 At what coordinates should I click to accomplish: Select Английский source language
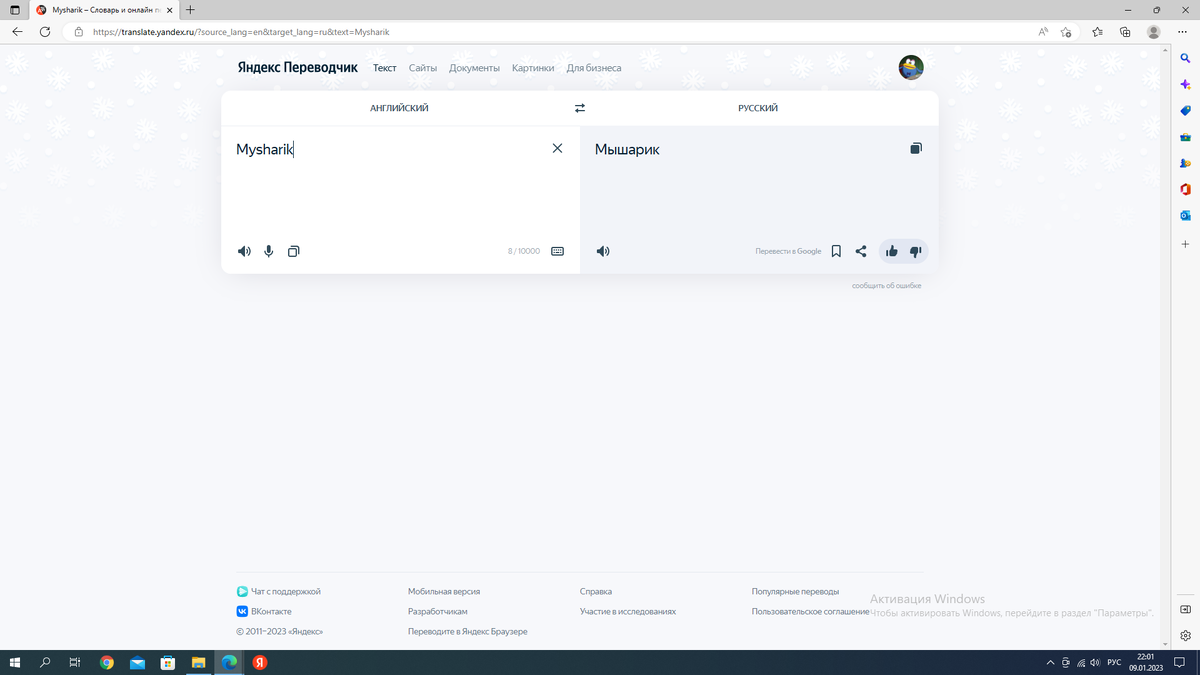pos(399,108)
